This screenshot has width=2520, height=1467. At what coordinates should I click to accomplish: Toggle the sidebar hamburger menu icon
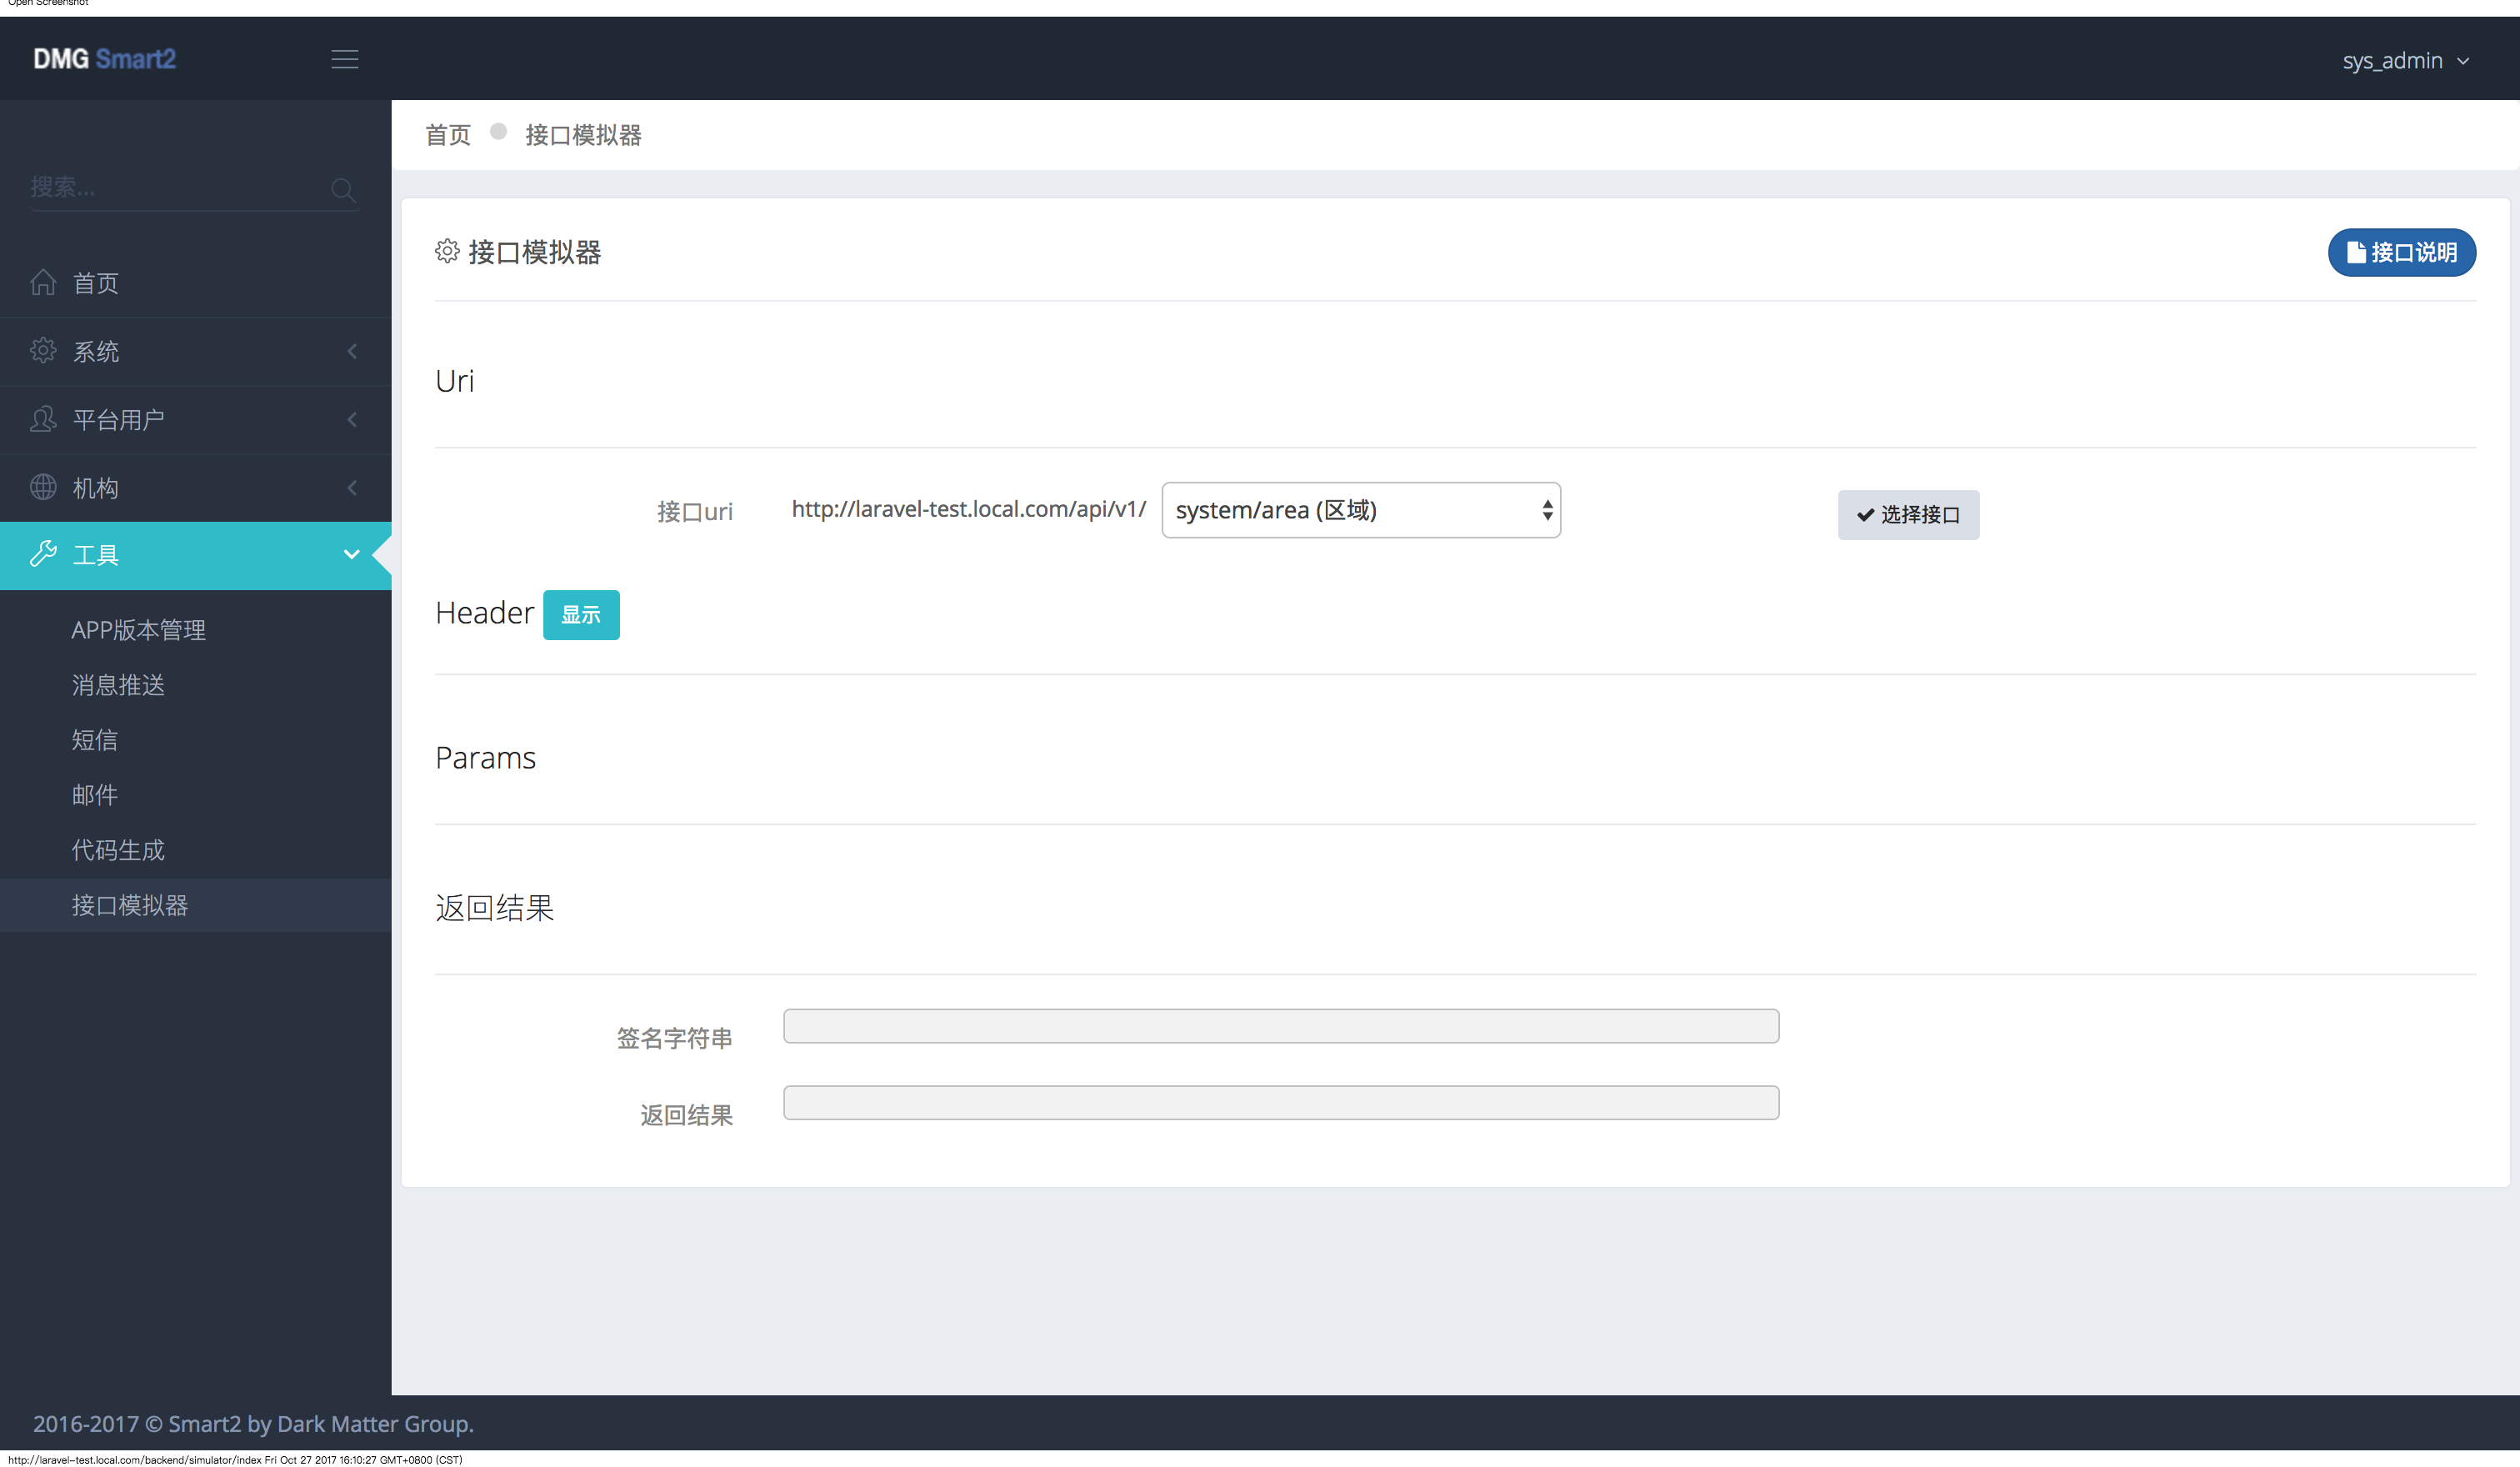pyautogui.click(x=345, y=59)
